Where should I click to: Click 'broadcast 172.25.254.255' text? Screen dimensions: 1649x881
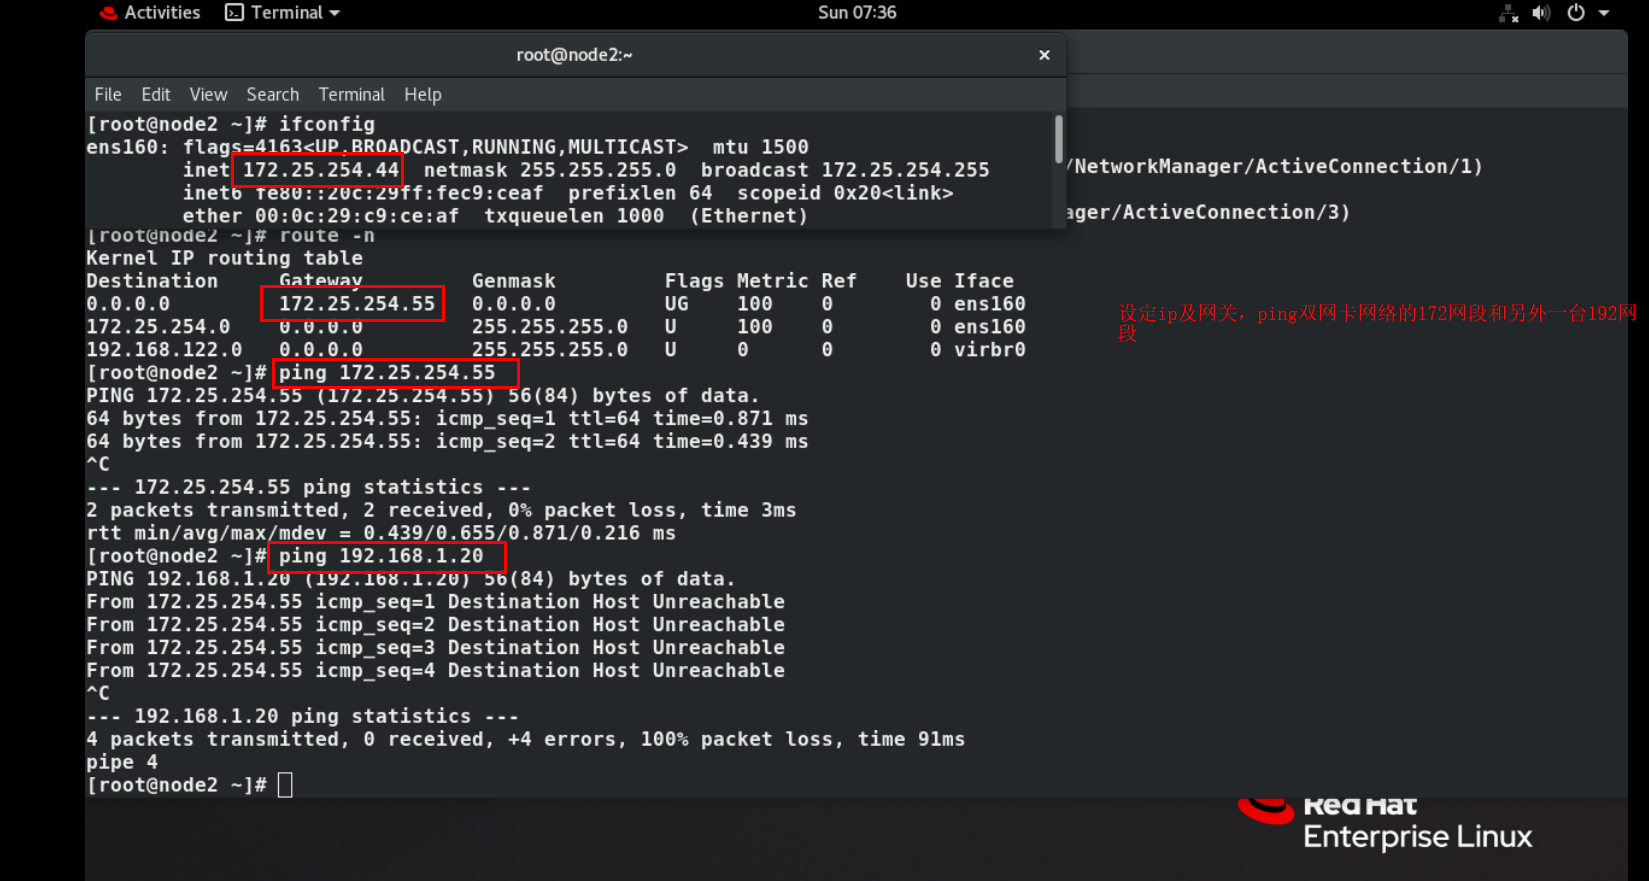(845, 170)
